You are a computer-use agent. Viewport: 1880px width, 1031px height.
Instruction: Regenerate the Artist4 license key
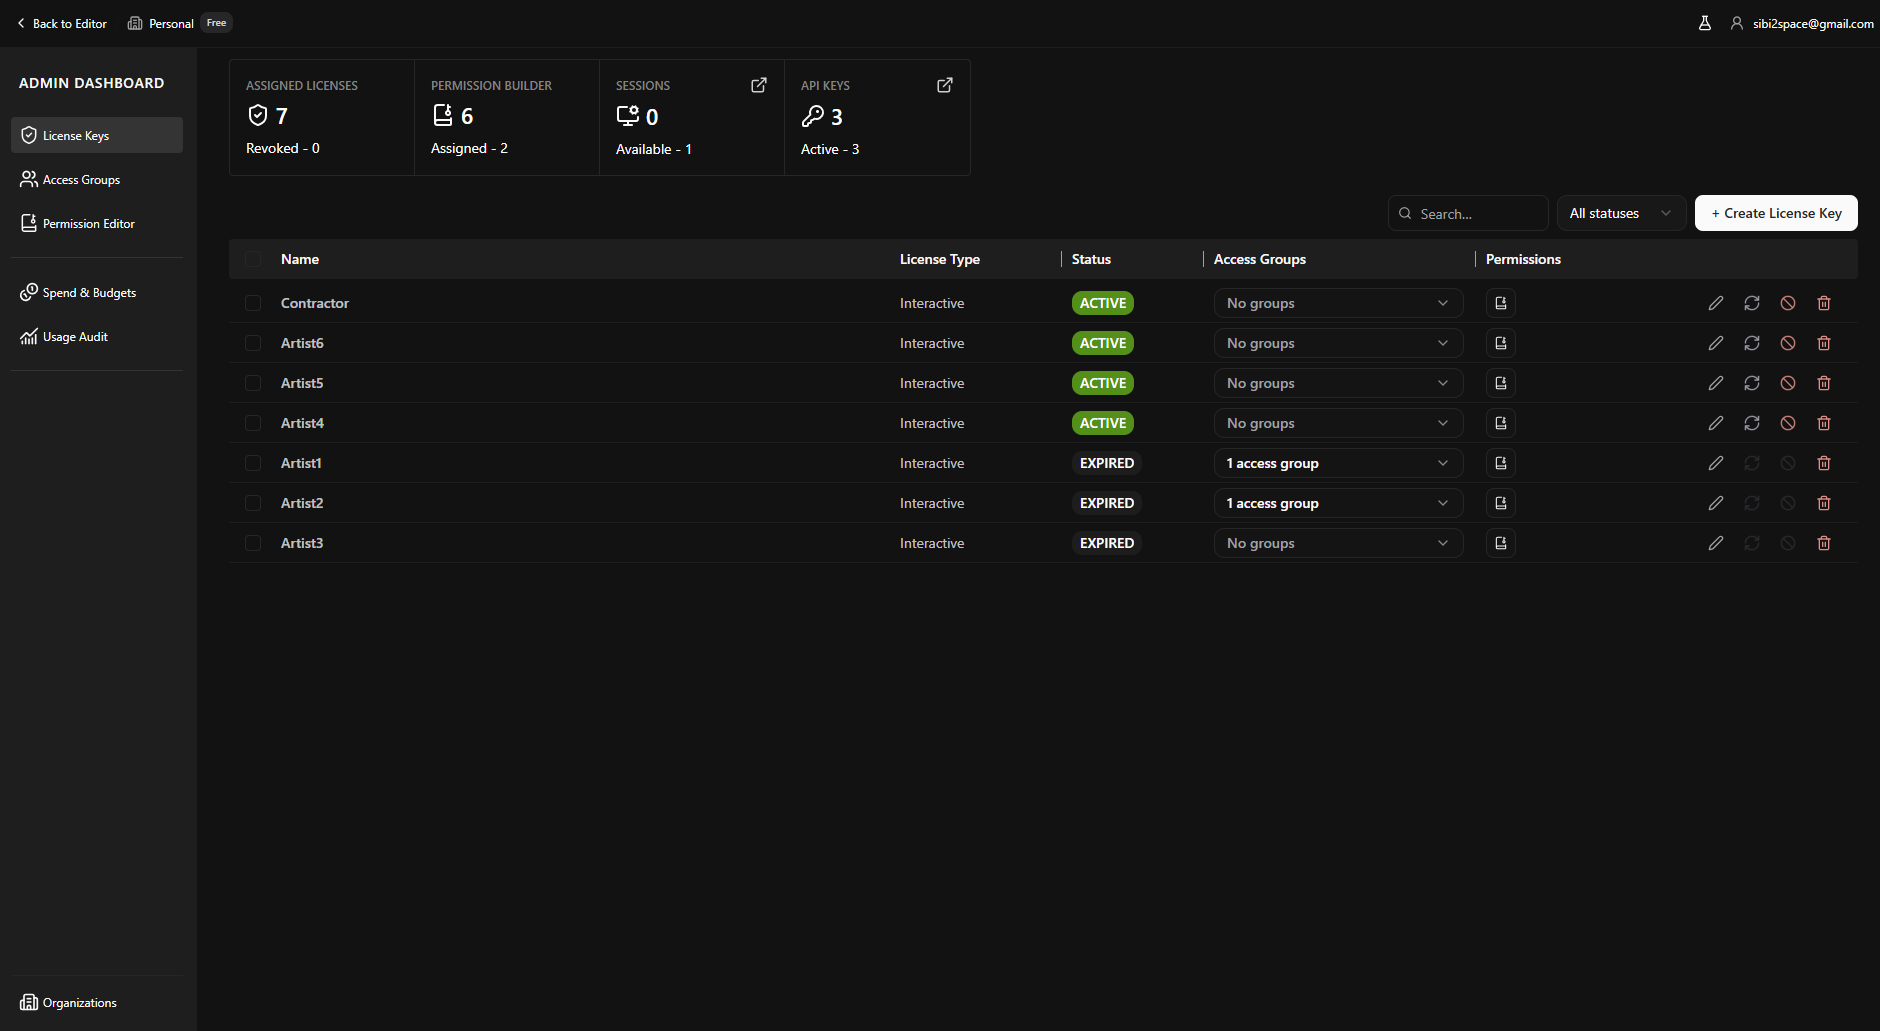[1752, 423]
